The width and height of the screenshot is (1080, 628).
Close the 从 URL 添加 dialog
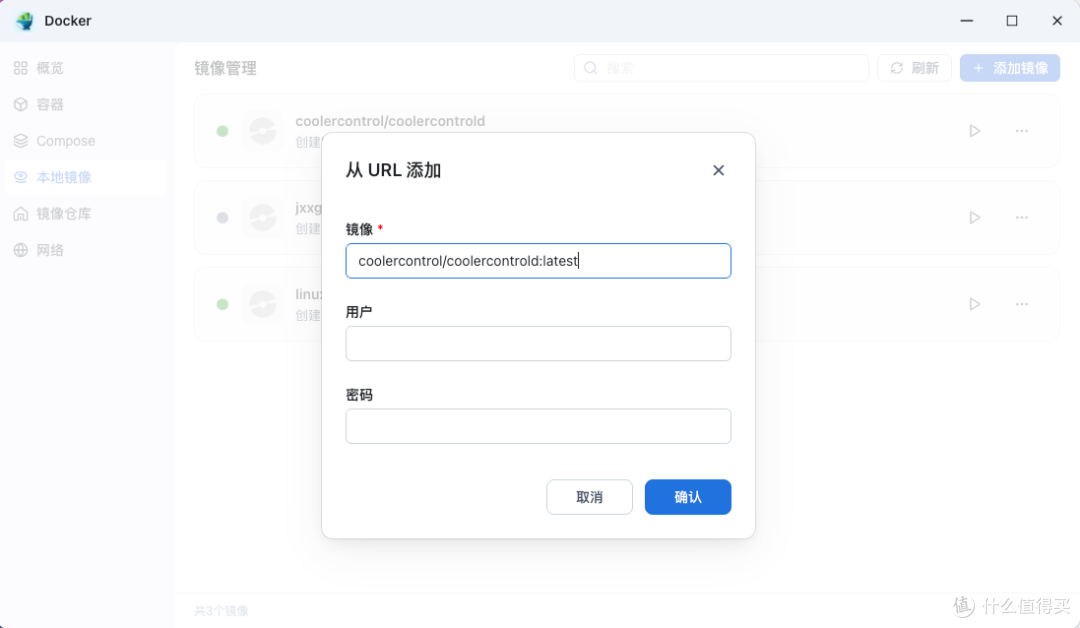point(718,170)
